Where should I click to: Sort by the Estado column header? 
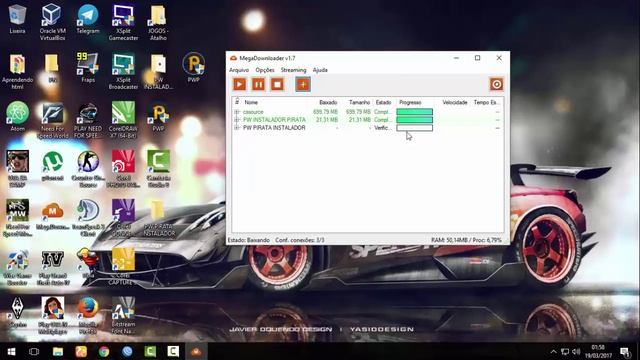383,102
